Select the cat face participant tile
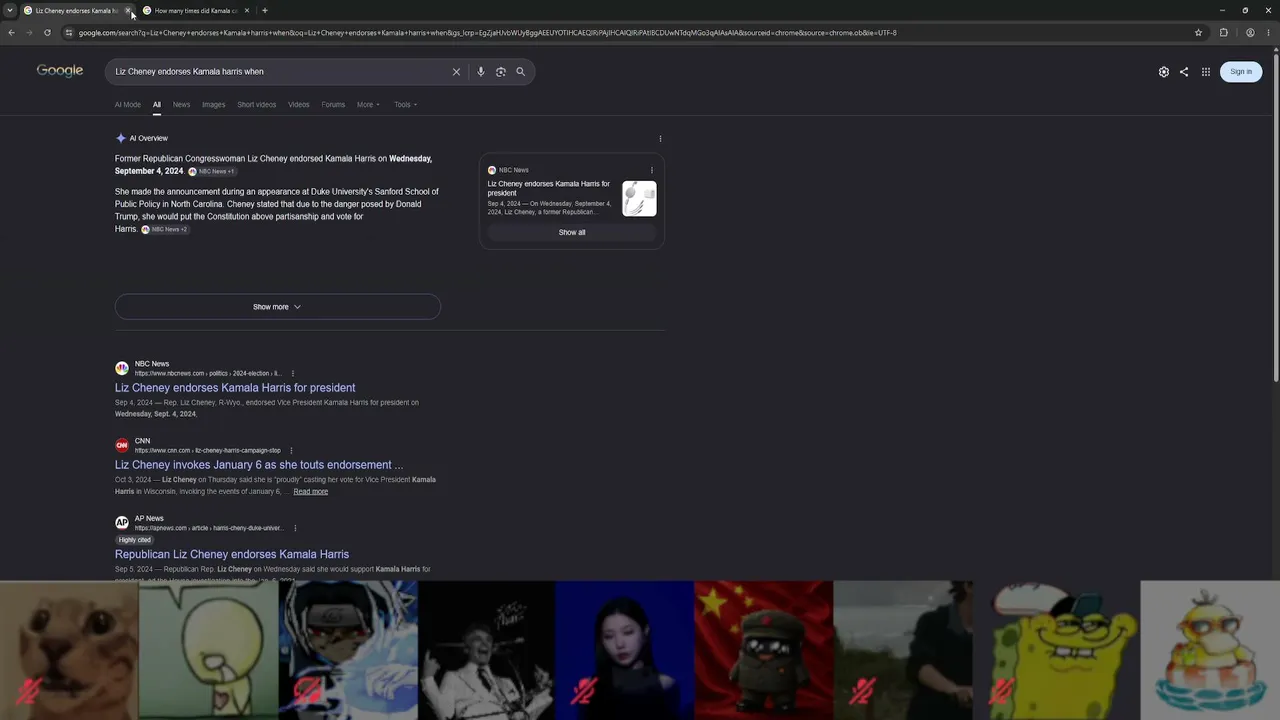 [69, 650]
